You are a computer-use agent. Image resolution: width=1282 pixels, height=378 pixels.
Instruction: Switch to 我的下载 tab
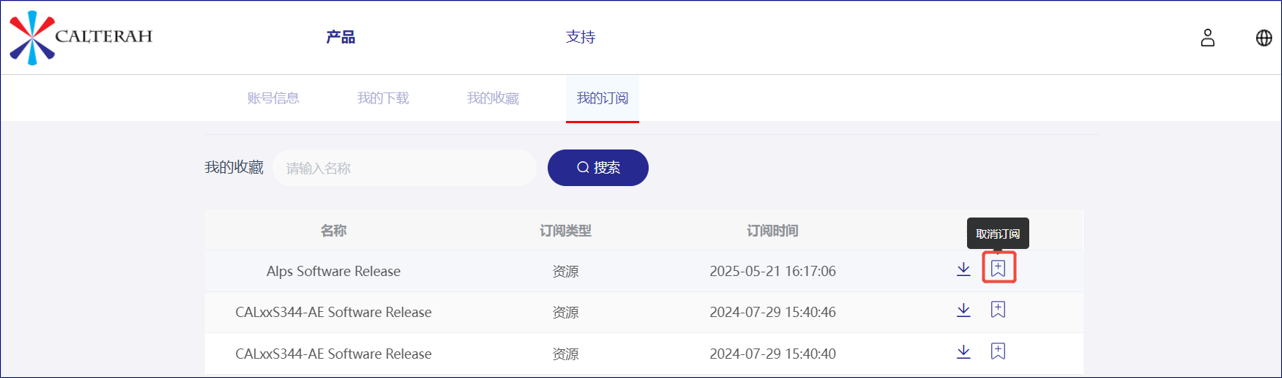(383, 98)
